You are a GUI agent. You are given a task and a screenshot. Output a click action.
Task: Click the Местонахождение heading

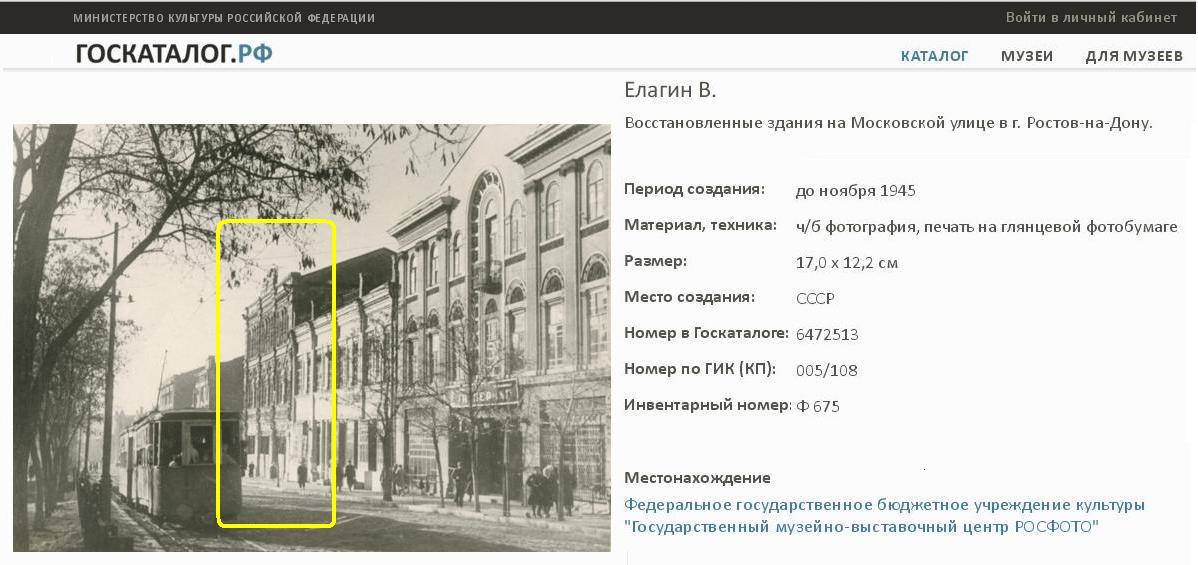[x=698, y=478]
